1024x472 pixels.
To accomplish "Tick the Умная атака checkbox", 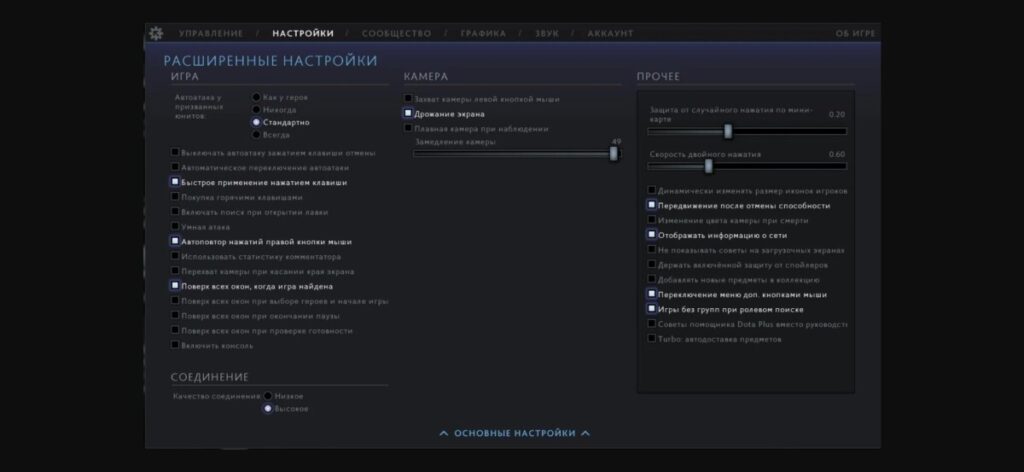I will 175,227.
